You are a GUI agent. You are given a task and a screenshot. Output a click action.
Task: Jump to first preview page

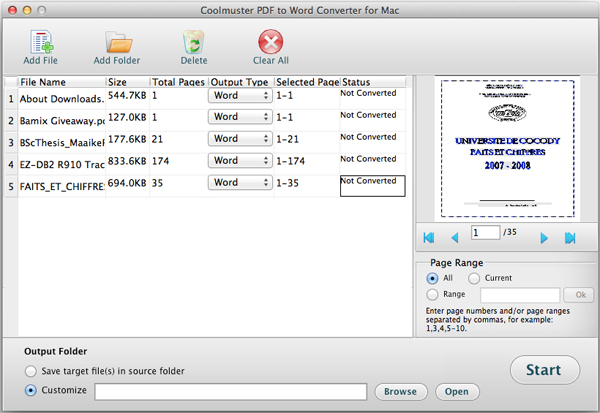click(x=429, y=238)
